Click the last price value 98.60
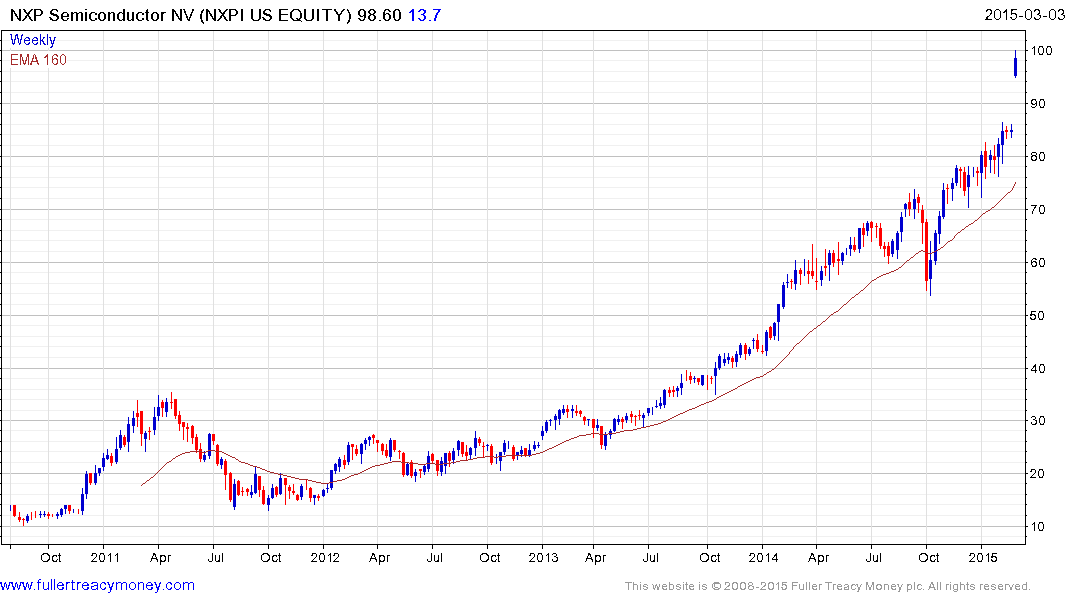1075x600 pixels. (379, 14)
